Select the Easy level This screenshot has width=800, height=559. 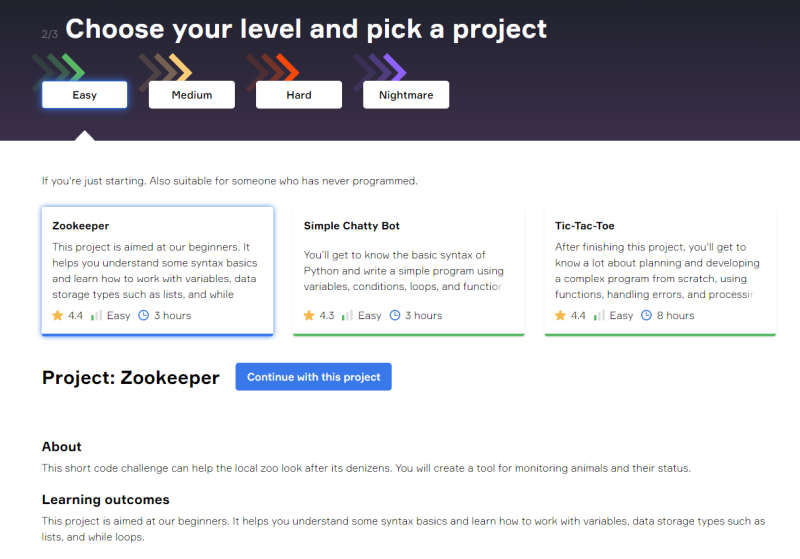[x=85, y=95]
